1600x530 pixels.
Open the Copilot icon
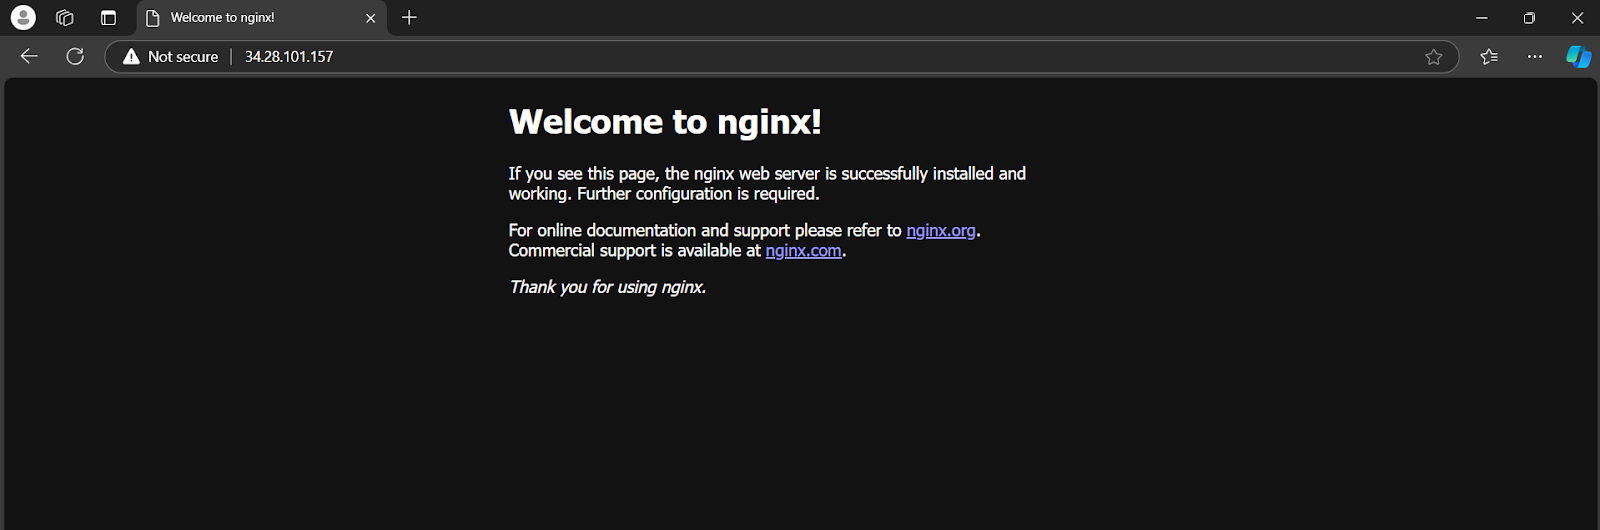1578,57
